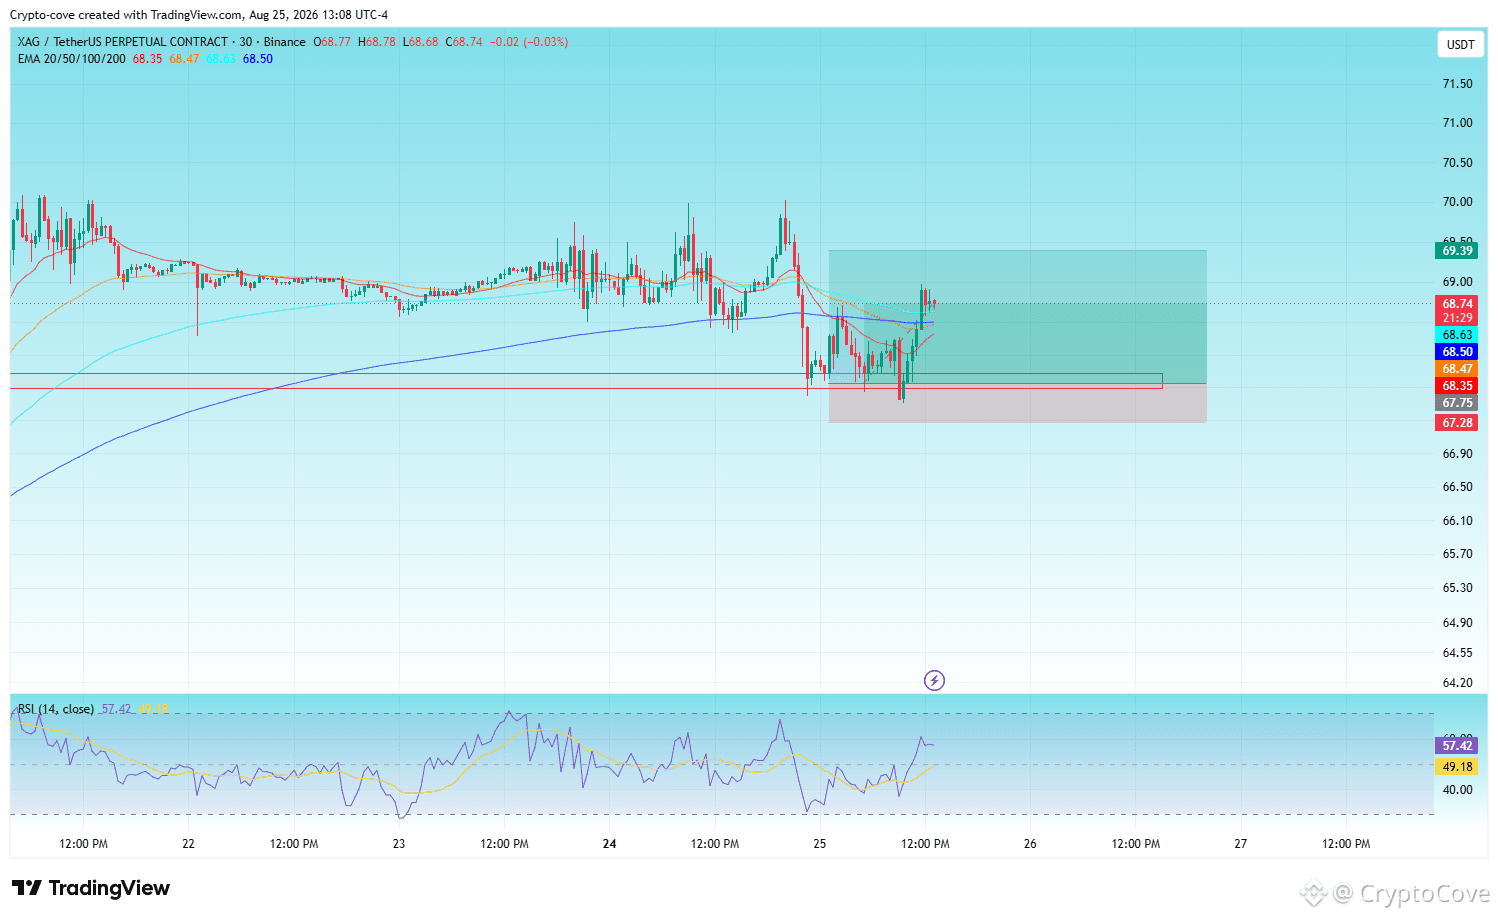
Task: Click the low value L68.68 in legend
Action: [420, 42]
